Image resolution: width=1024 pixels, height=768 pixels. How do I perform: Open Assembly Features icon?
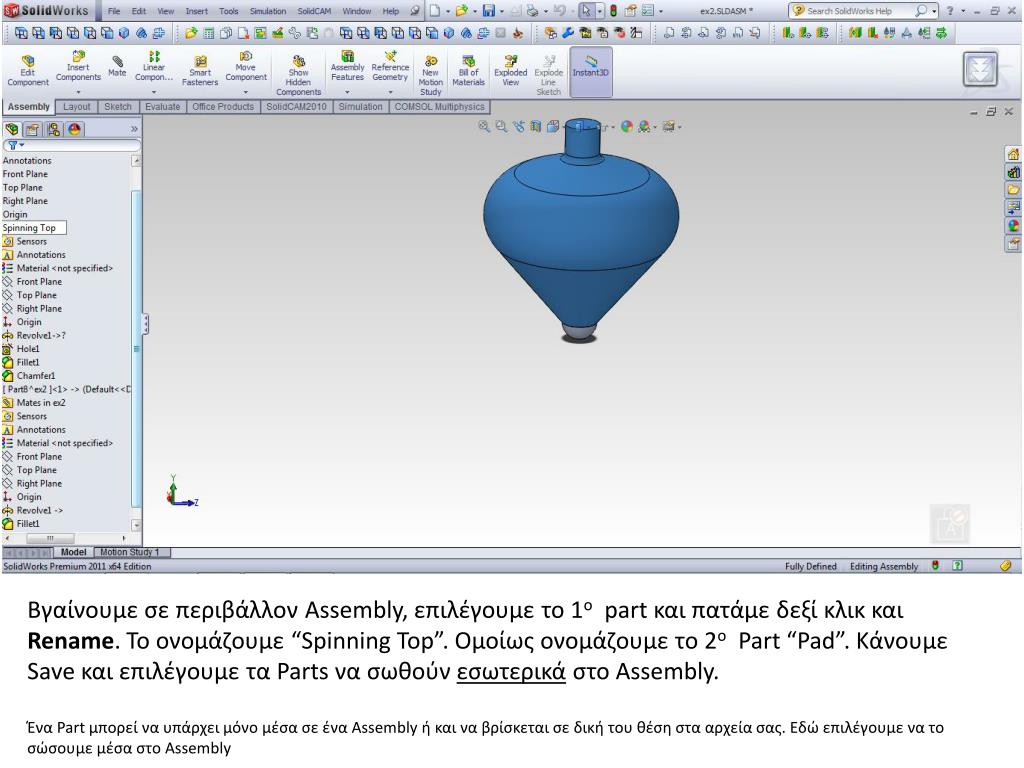(347, 57)
